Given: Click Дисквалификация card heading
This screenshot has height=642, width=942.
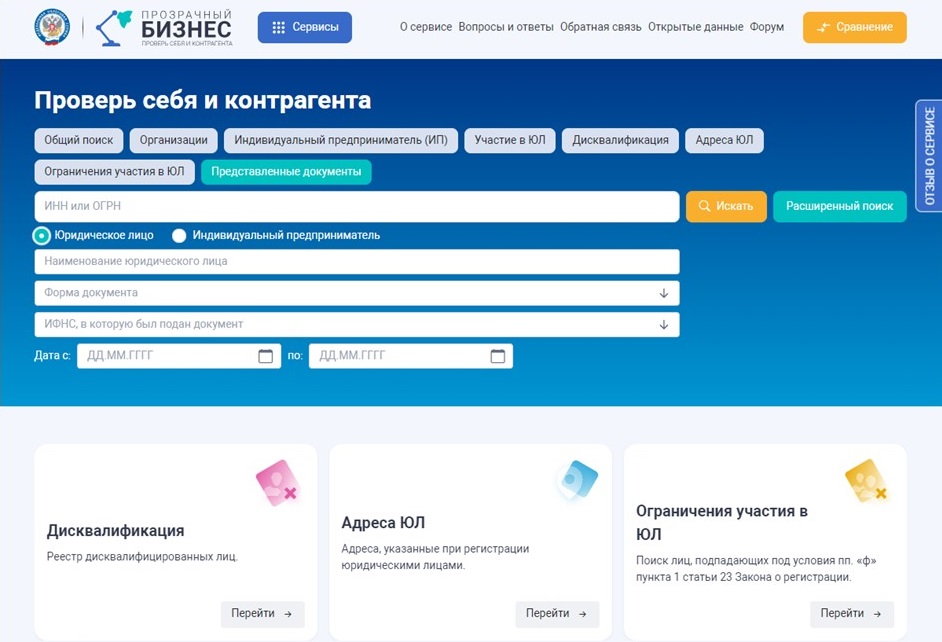Looking at the screenshot, I should [x=115, y=531].
